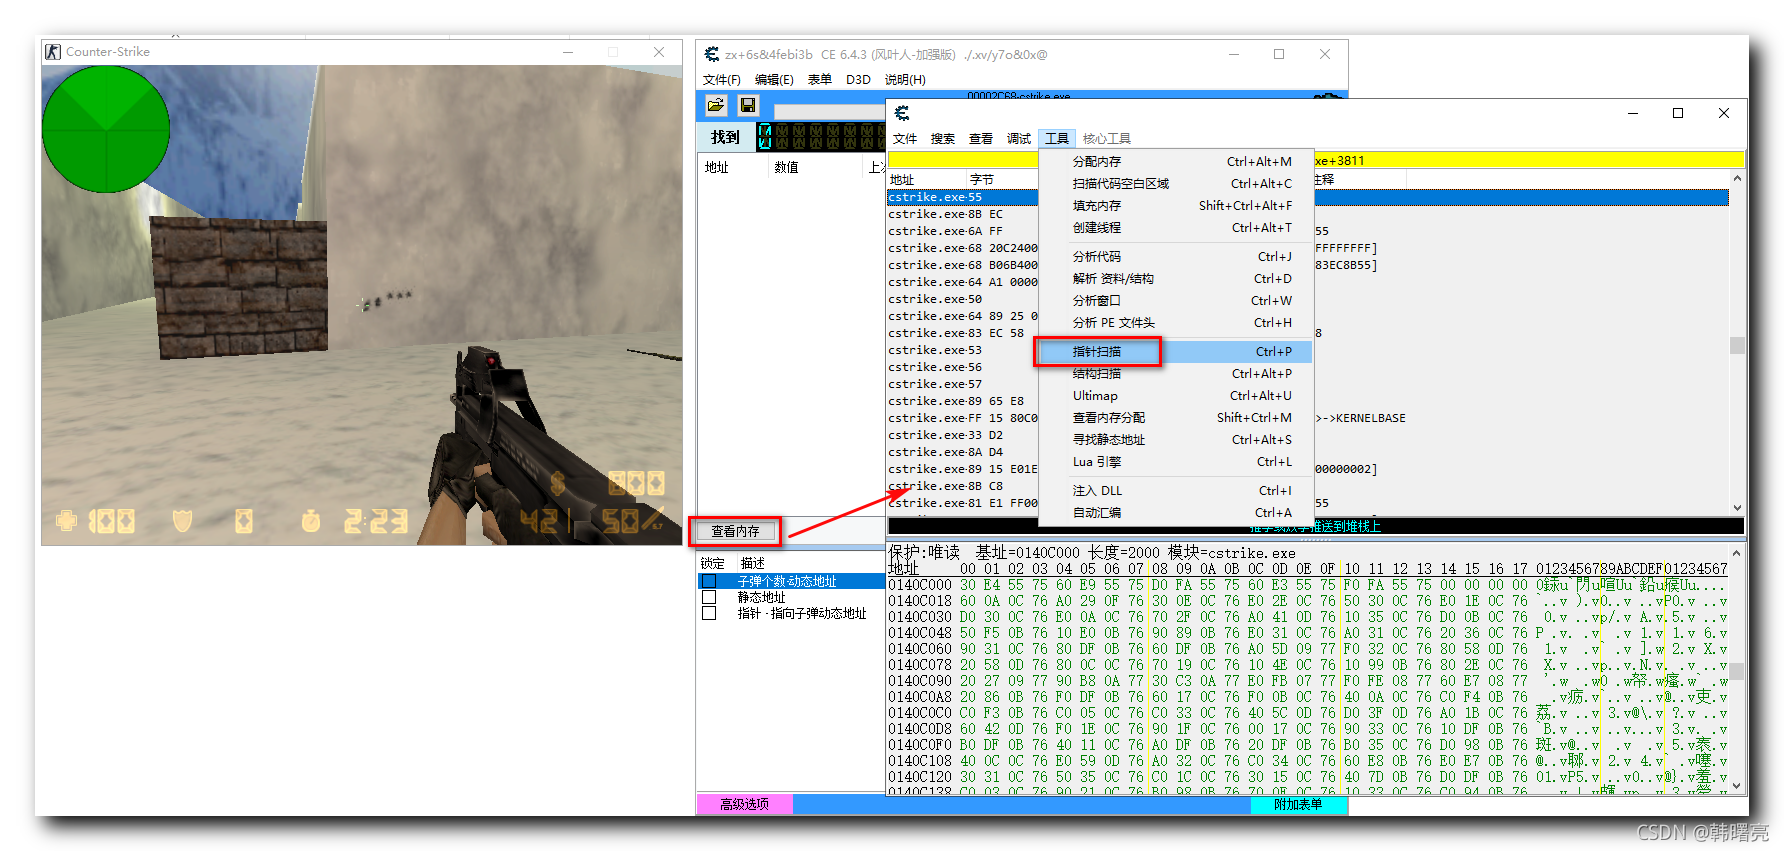
Task: Open the 编辑(E) menu
Action: point(774,80)
